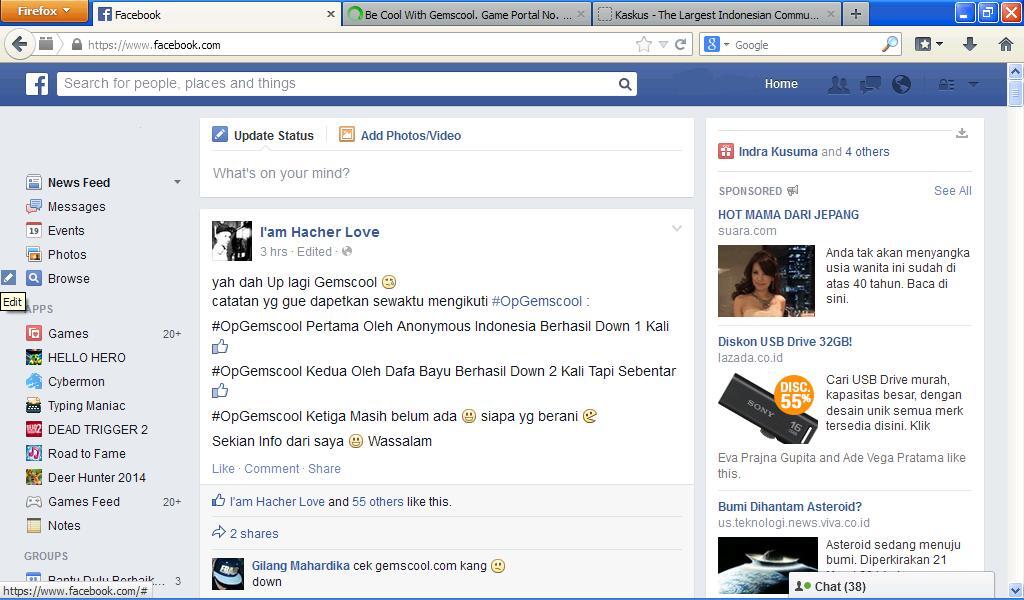Open the Messages icon in the blue bar
This screenshot has height=600, width=1024.
point(870,84)
